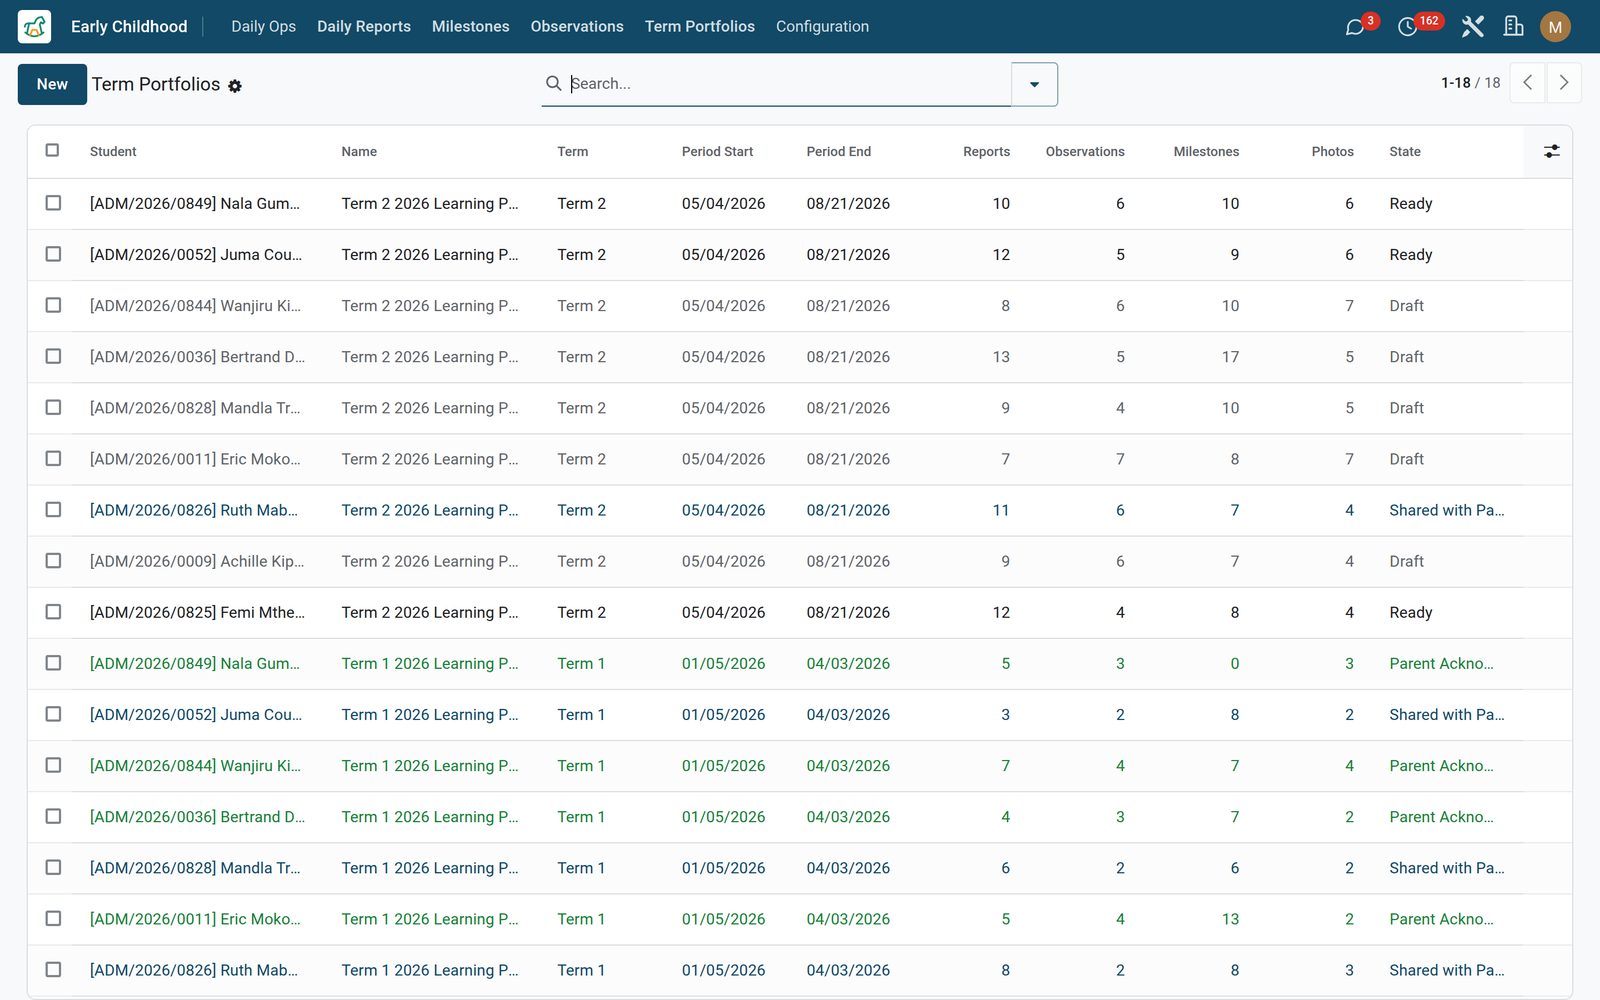Toggle the select-all header checkbox
This screenshot has width=1600, height=1000.
click(x=53, y=150)
